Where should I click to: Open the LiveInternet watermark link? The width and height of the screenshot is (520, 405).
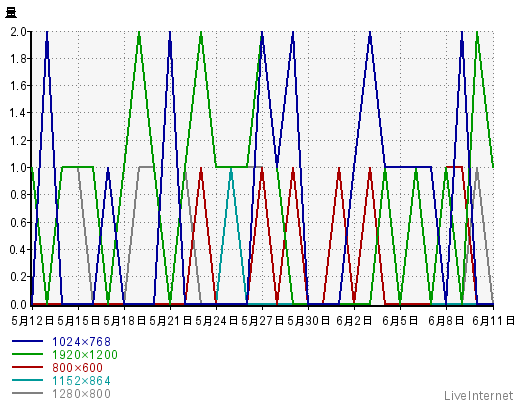tap(479, 396)
